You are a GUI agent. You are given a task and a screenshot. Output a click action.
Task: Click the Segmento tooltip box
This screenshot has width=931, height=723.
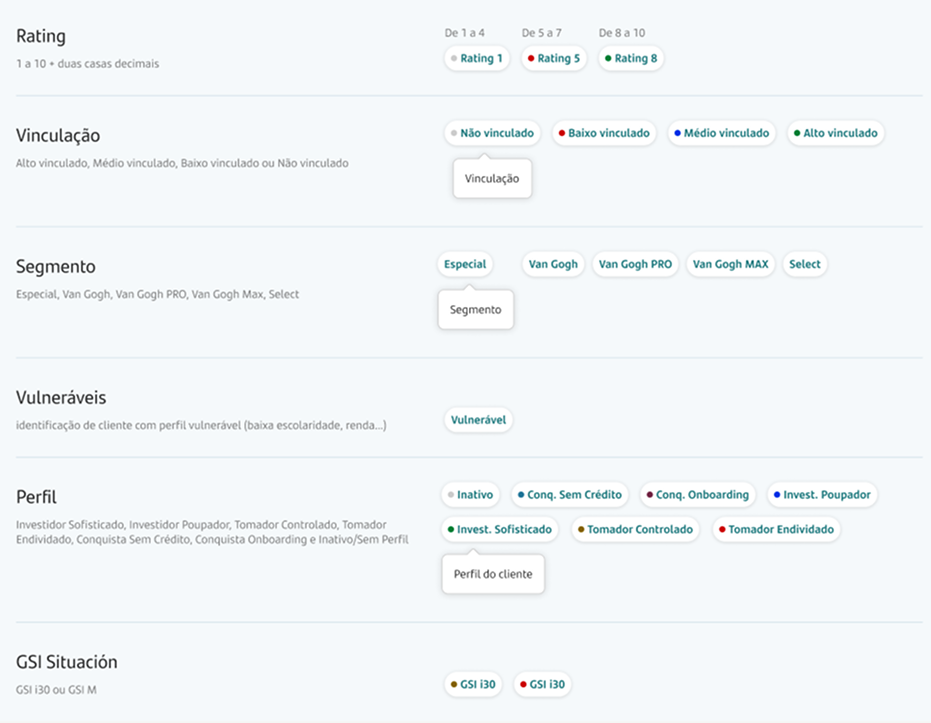[x=476, y=309]
